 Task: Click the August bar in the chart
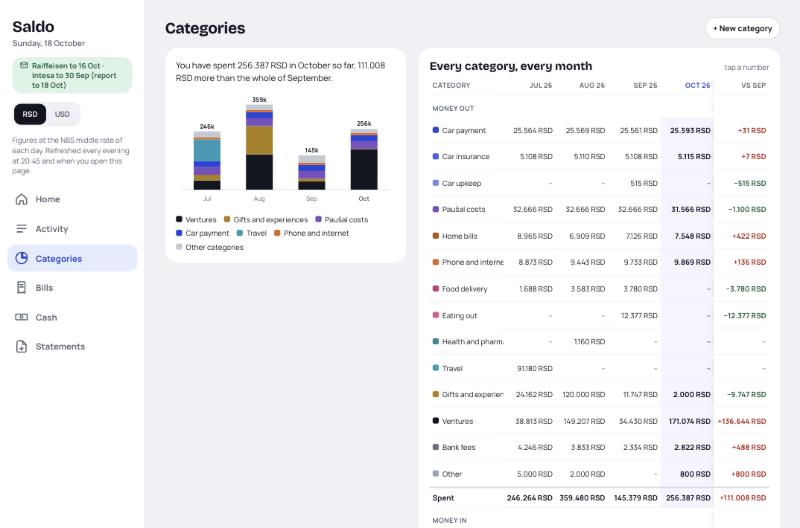(x=259, y=147)
